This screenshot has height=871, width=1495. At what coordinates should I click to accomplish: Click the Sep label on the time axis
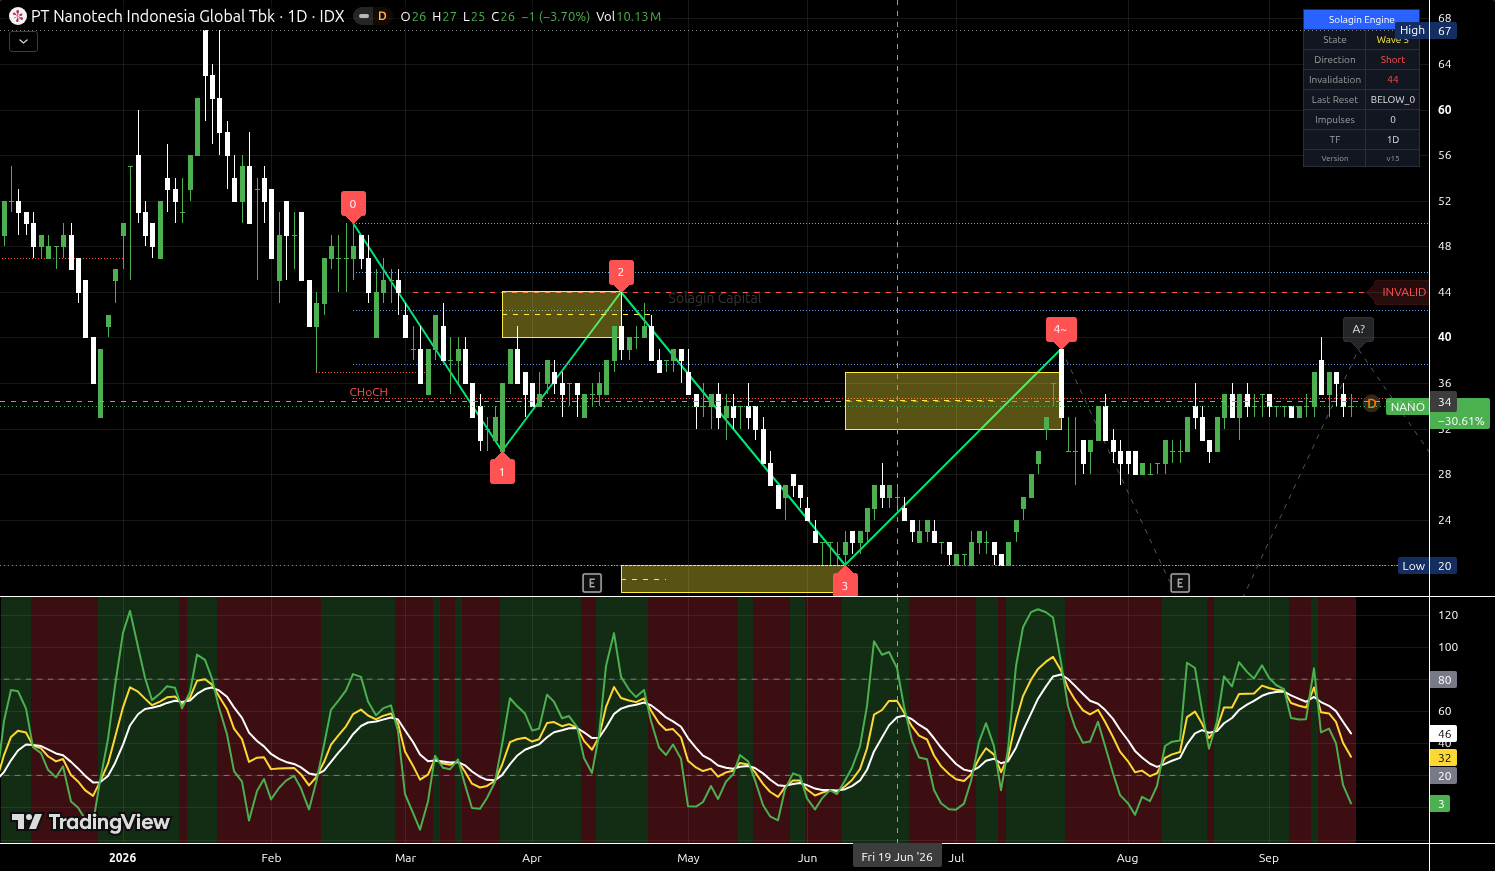click(1269, 858)
